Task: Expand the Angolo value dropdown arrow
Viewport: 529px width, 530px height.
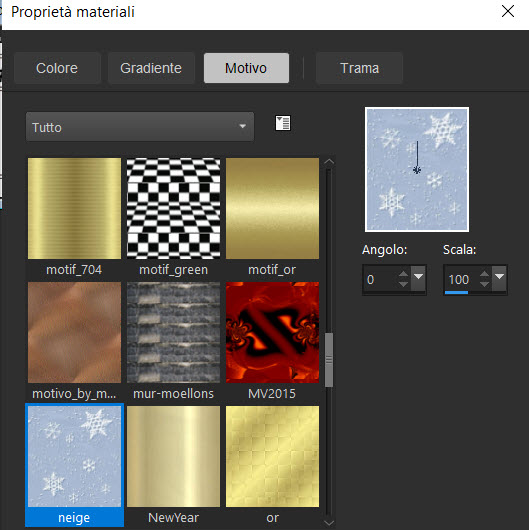Action: point(418,279)
